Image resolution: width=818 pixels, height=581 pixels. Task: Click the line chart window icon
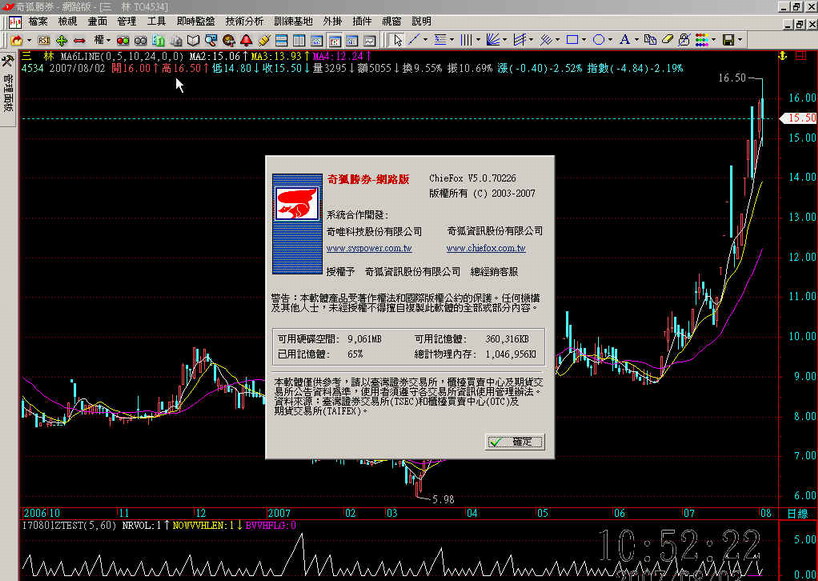point(370,40)
